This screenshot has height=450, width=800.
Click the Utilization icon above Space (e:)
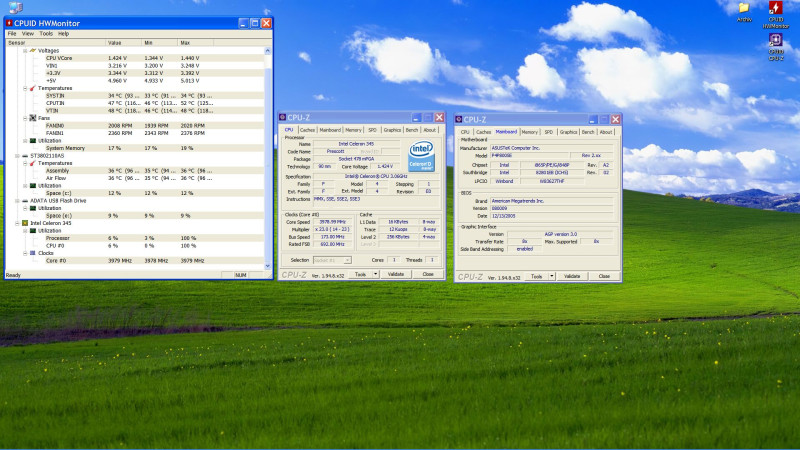click(33, 208)
